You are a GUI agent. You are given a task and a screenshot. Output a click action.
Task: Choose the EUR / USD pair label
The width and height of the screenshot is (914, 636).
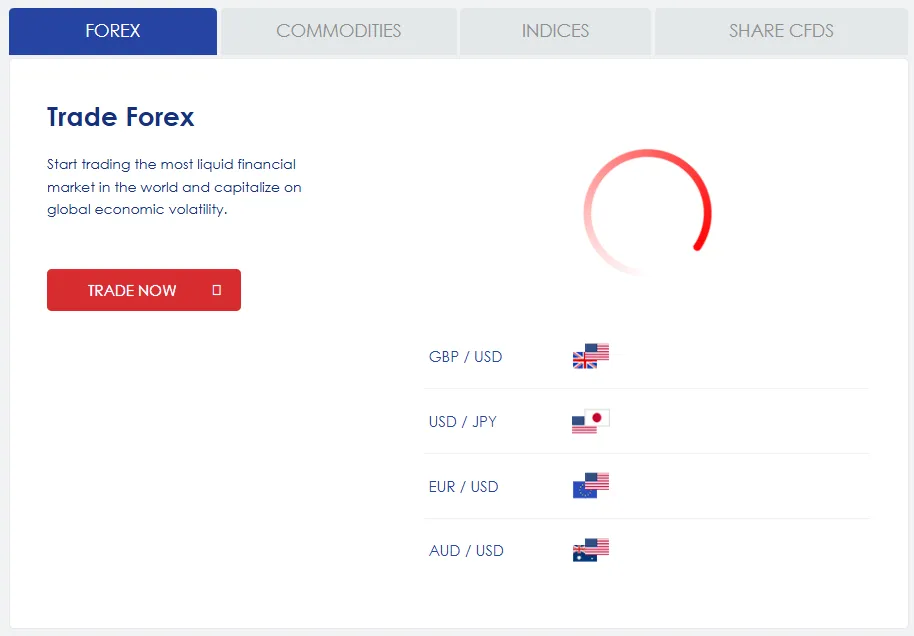pyautogui.click(x=463, y=487)
